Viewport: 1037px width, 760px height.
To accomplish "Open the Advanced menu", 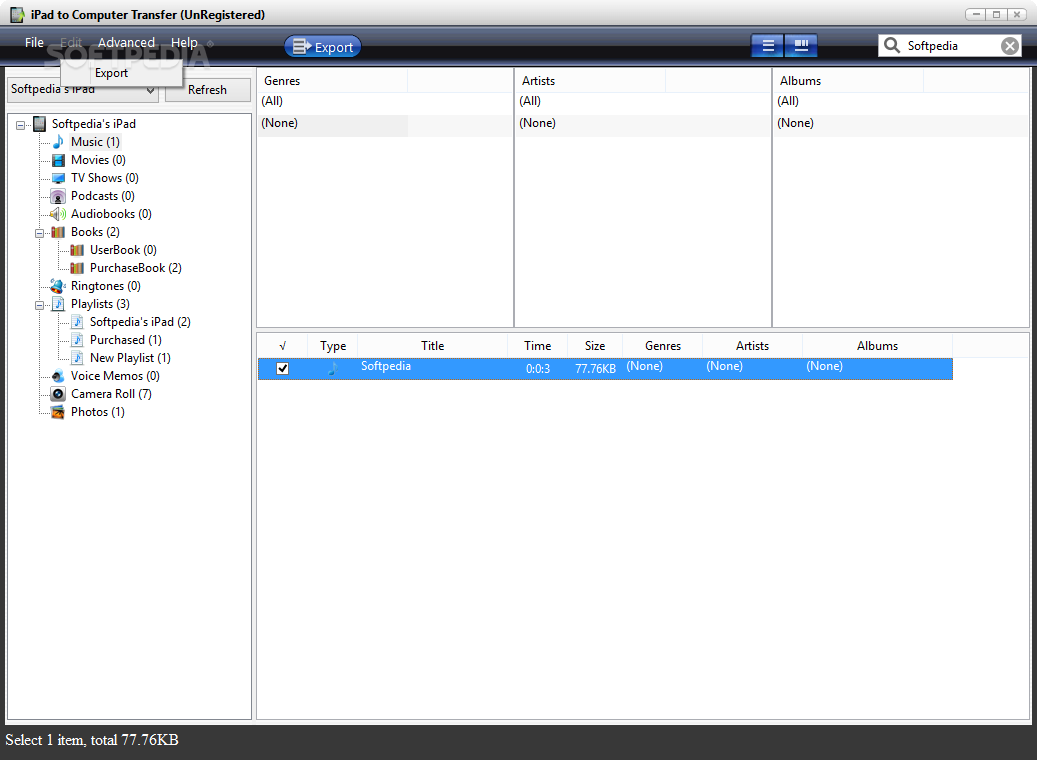I will [126, 42].
